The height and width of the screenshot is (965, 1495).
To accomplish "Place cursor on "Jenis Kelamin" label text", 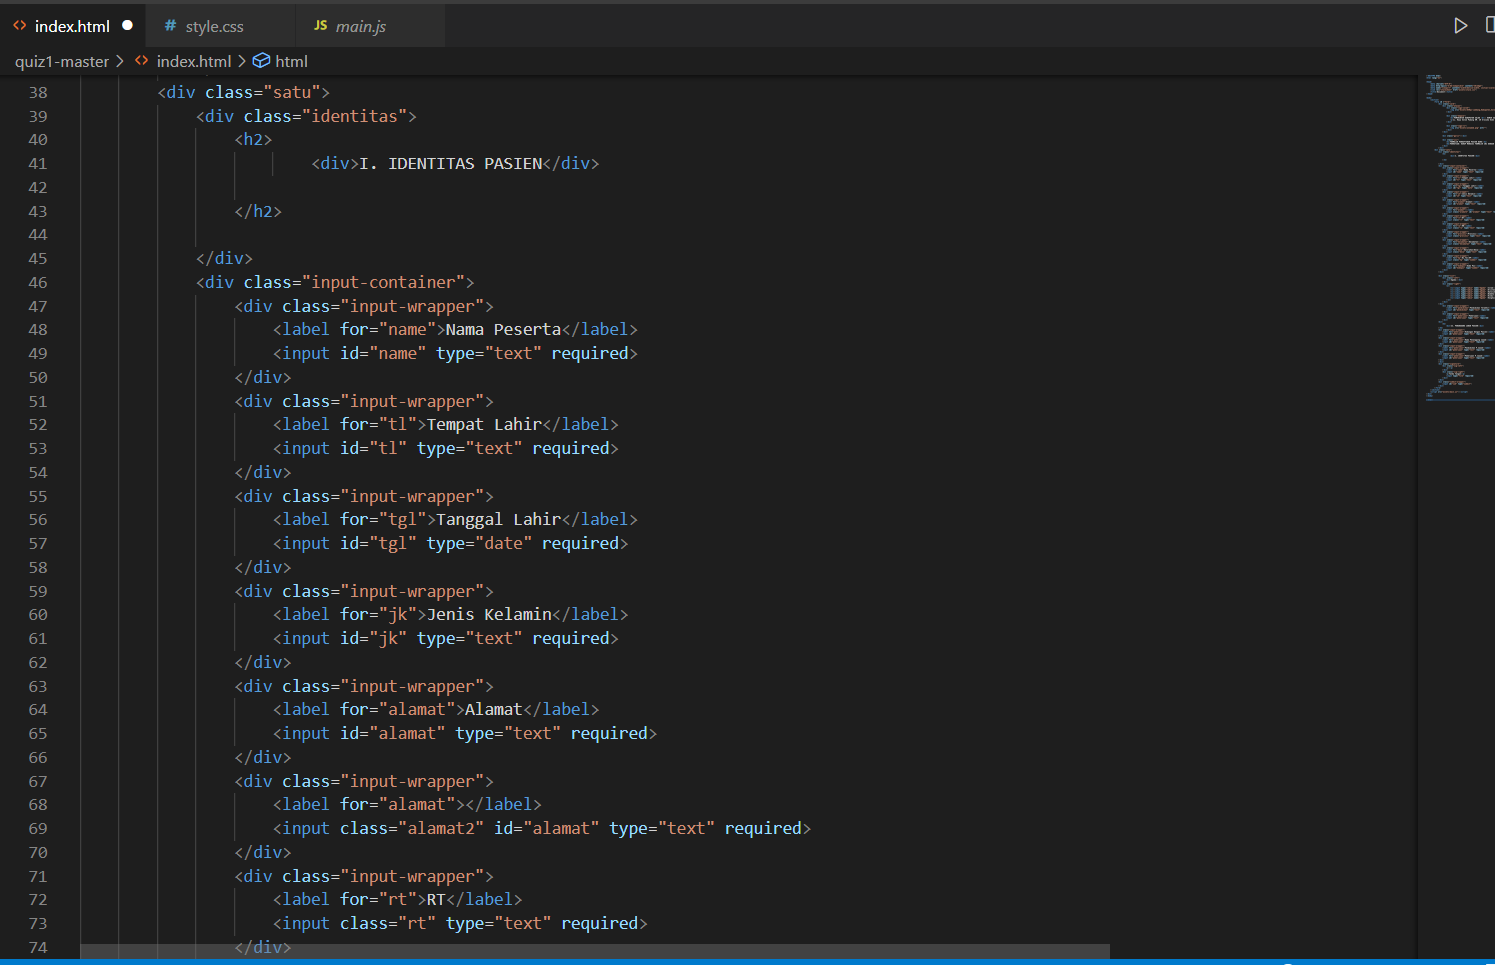I will 489,614.
